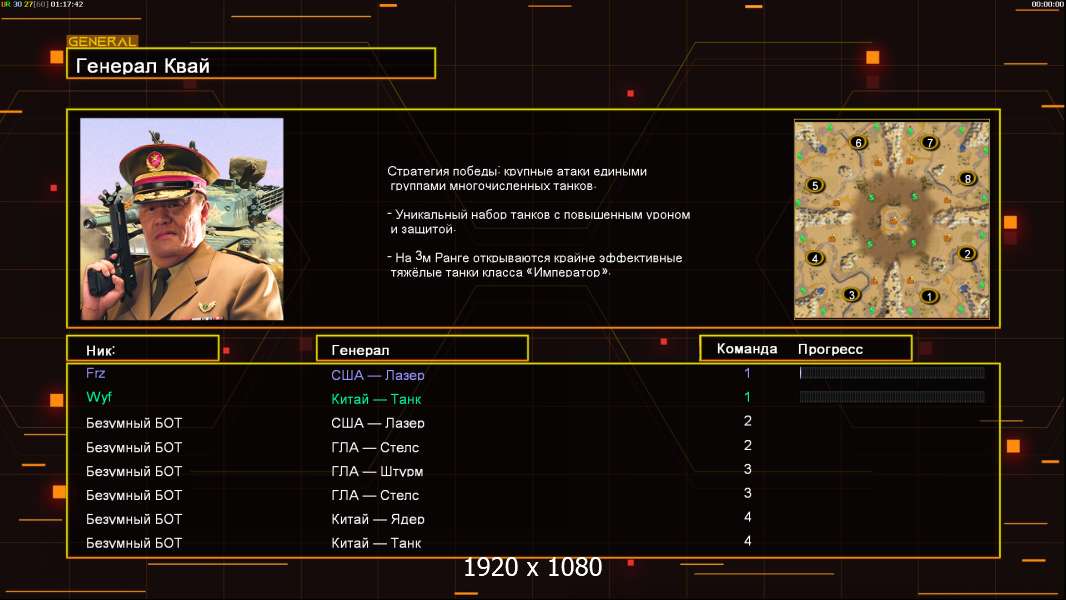Click the "ГЛА — Штурм" general entry

pos(377,471)
